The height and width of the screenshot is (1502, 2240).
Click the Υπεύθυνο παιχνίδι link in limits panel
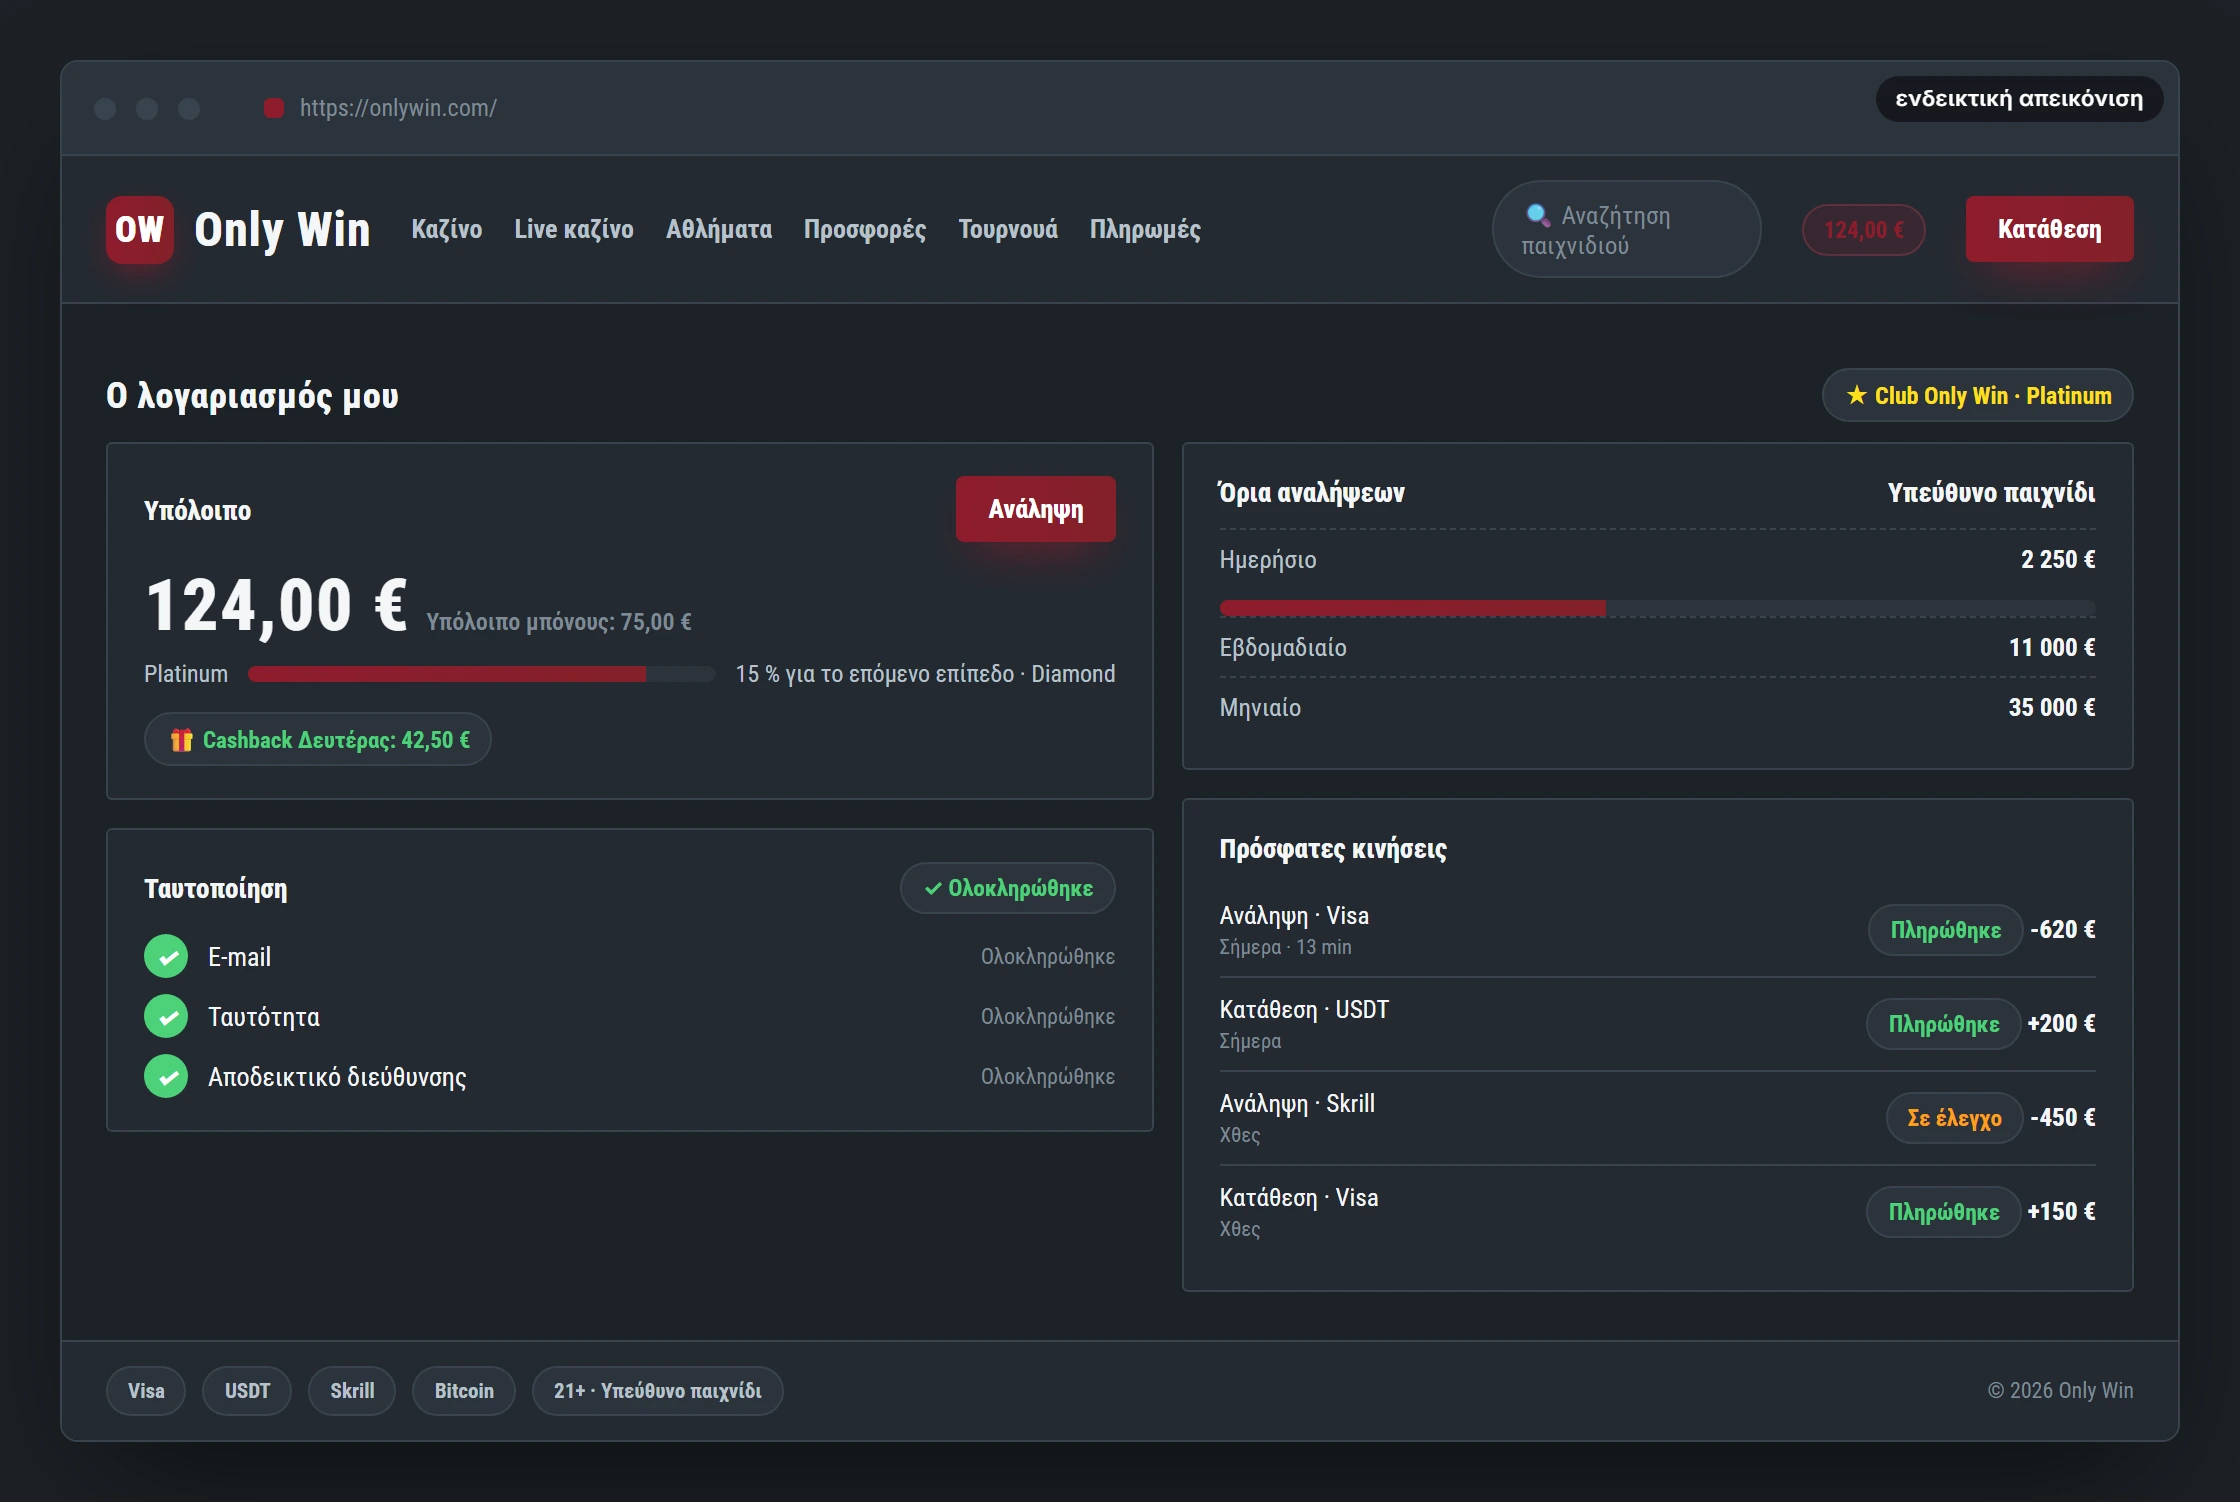point(1991,493)
